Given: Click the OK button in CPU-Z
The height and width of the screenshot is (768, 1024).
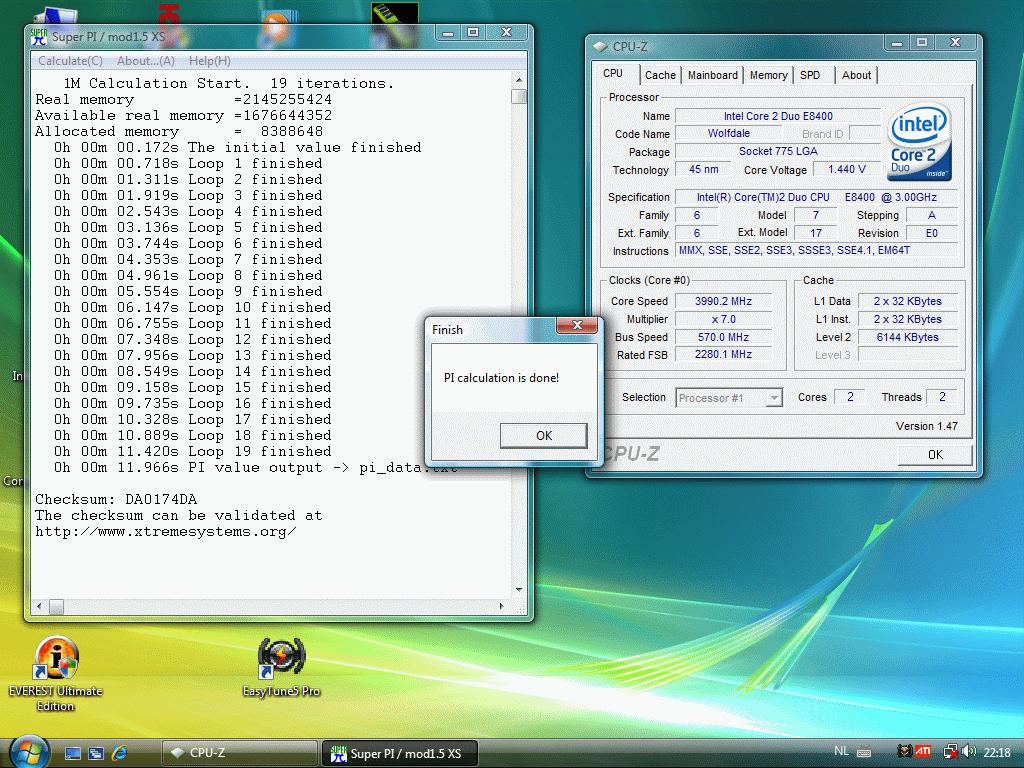Looking at the screenshot, I should [x=935, y=455].
